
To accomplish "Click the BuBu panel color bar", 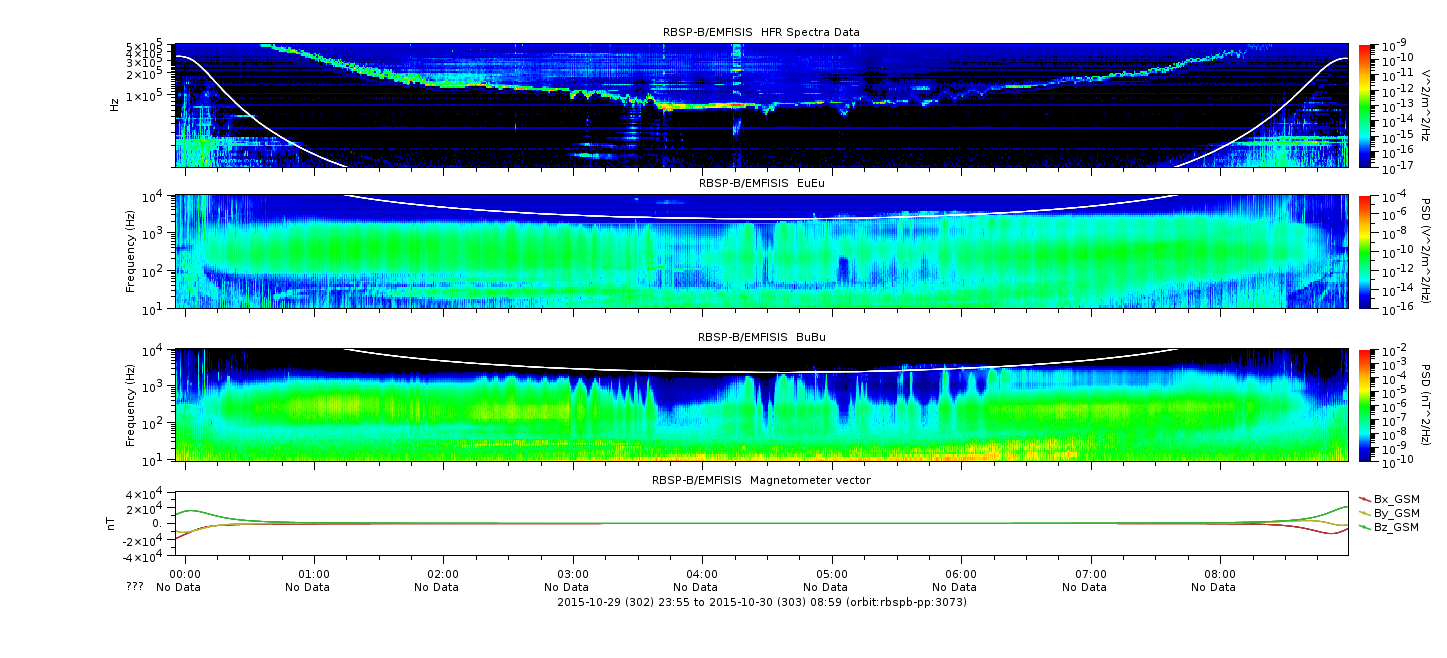I will (1364, 404).
